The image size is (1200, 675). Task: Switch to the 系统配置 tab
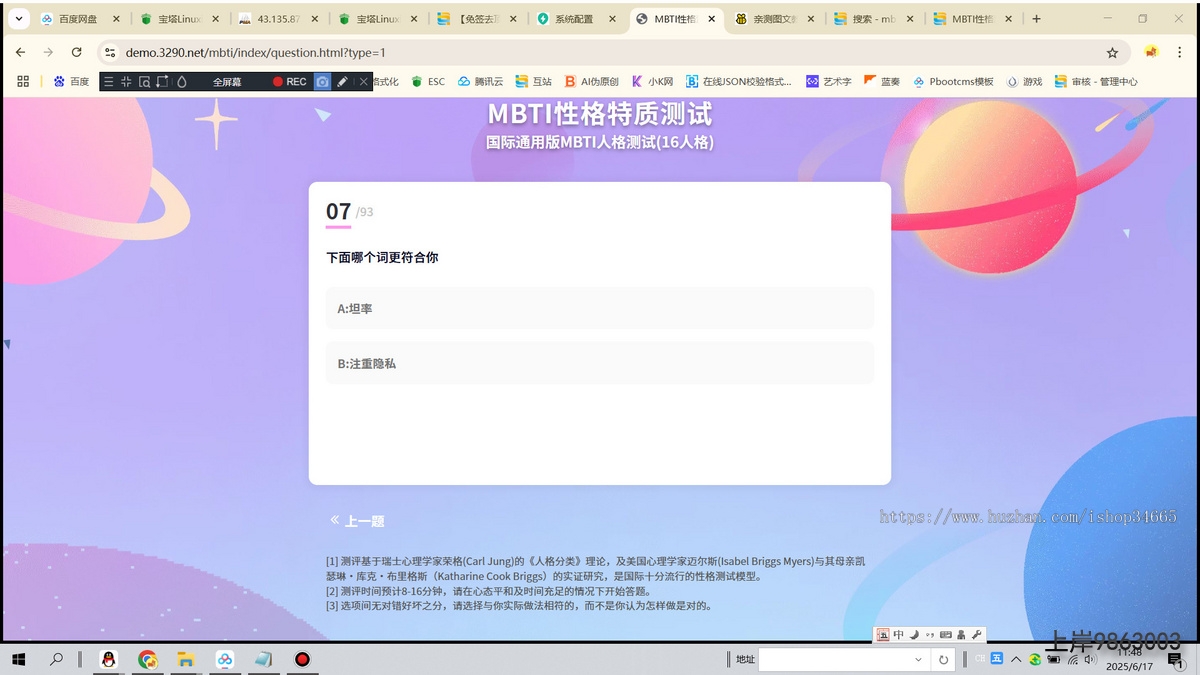point(573,19)
